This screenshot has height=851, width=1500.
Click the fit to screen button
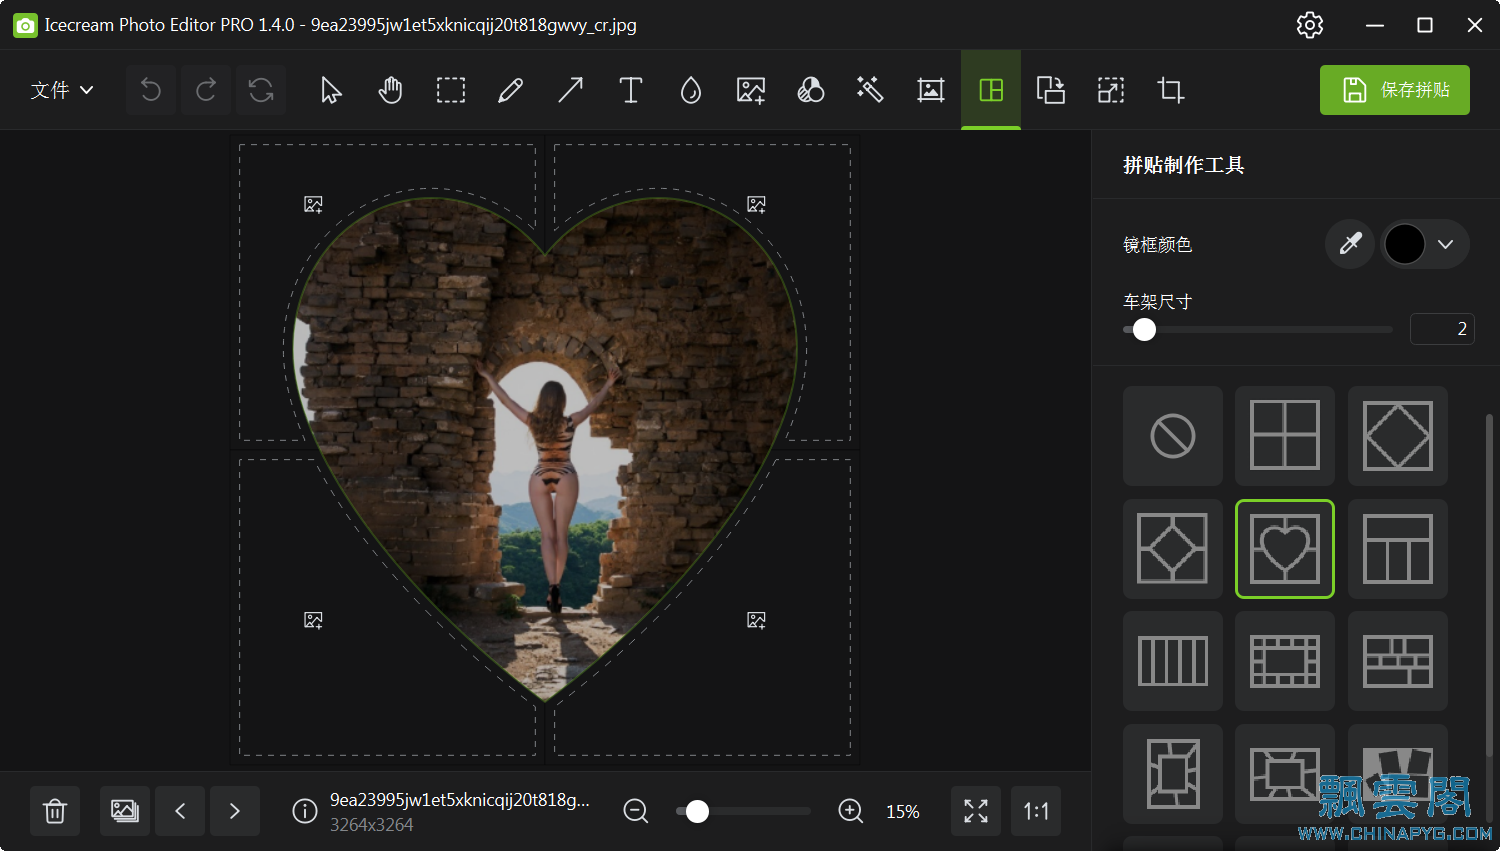coord(976,811)
